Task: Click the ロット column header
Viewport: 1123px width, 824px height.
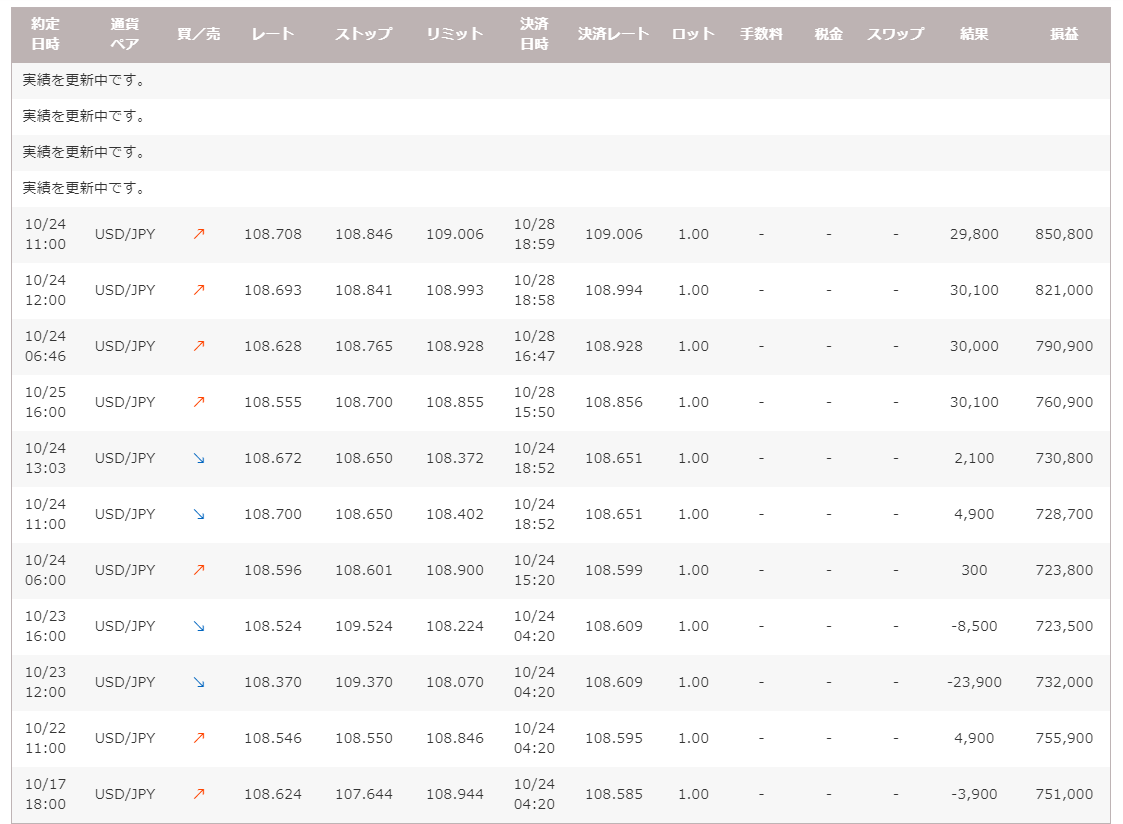Action: tap(693, 34)
